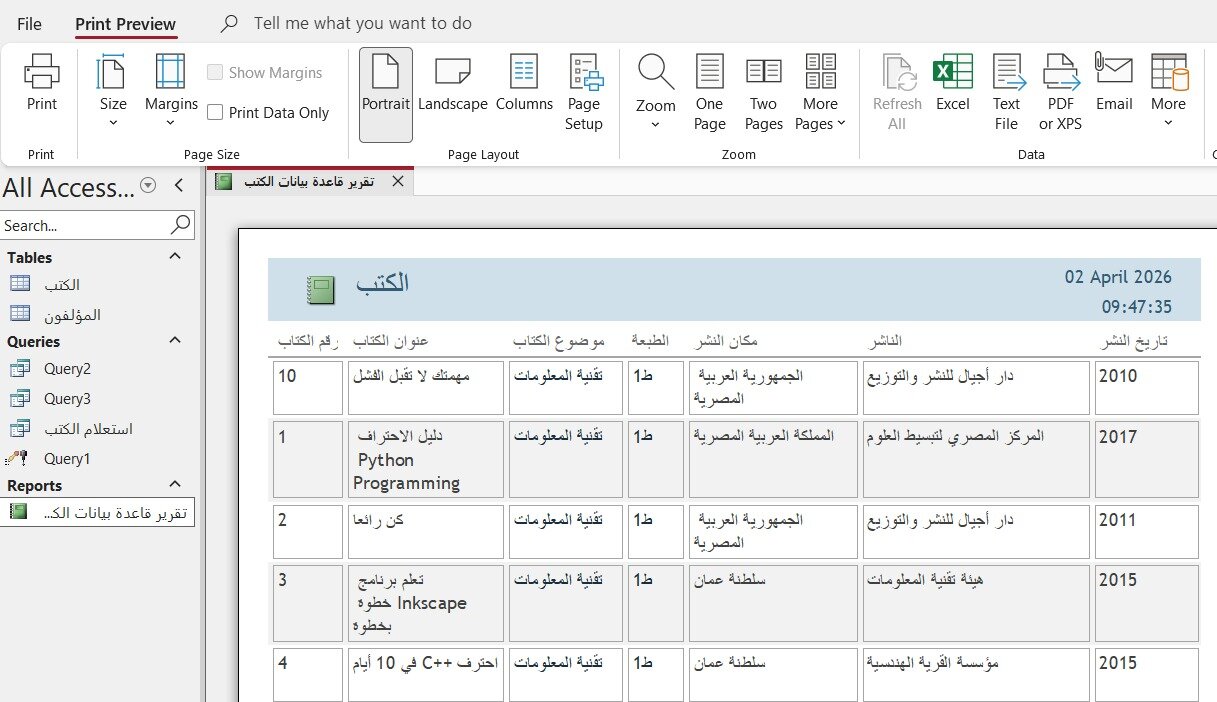Export report as PDF or XPS

1060,93
